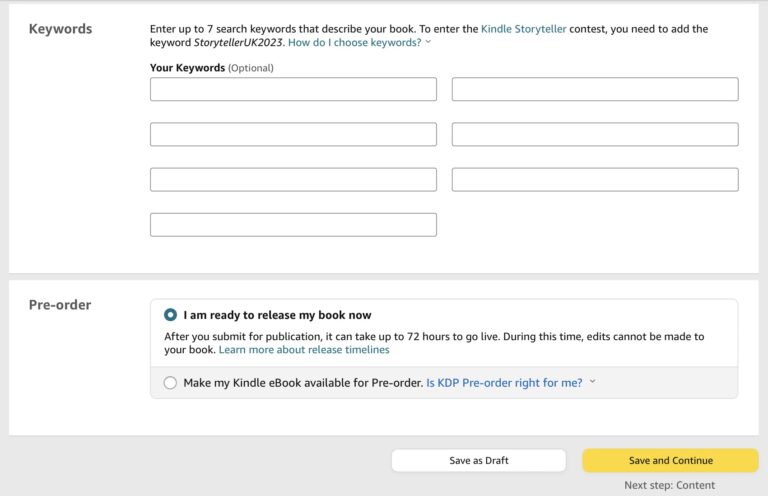Expand 'Is KDP Pre-order right for me?' chevron
Image resolution: width=768 pixels, height=496 pixels.
[x=592, y=381]
